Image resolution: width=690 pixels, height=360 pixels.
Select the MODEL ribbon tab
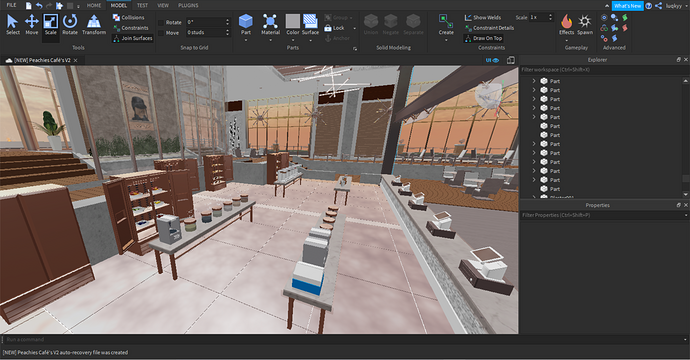pos(118,5)
